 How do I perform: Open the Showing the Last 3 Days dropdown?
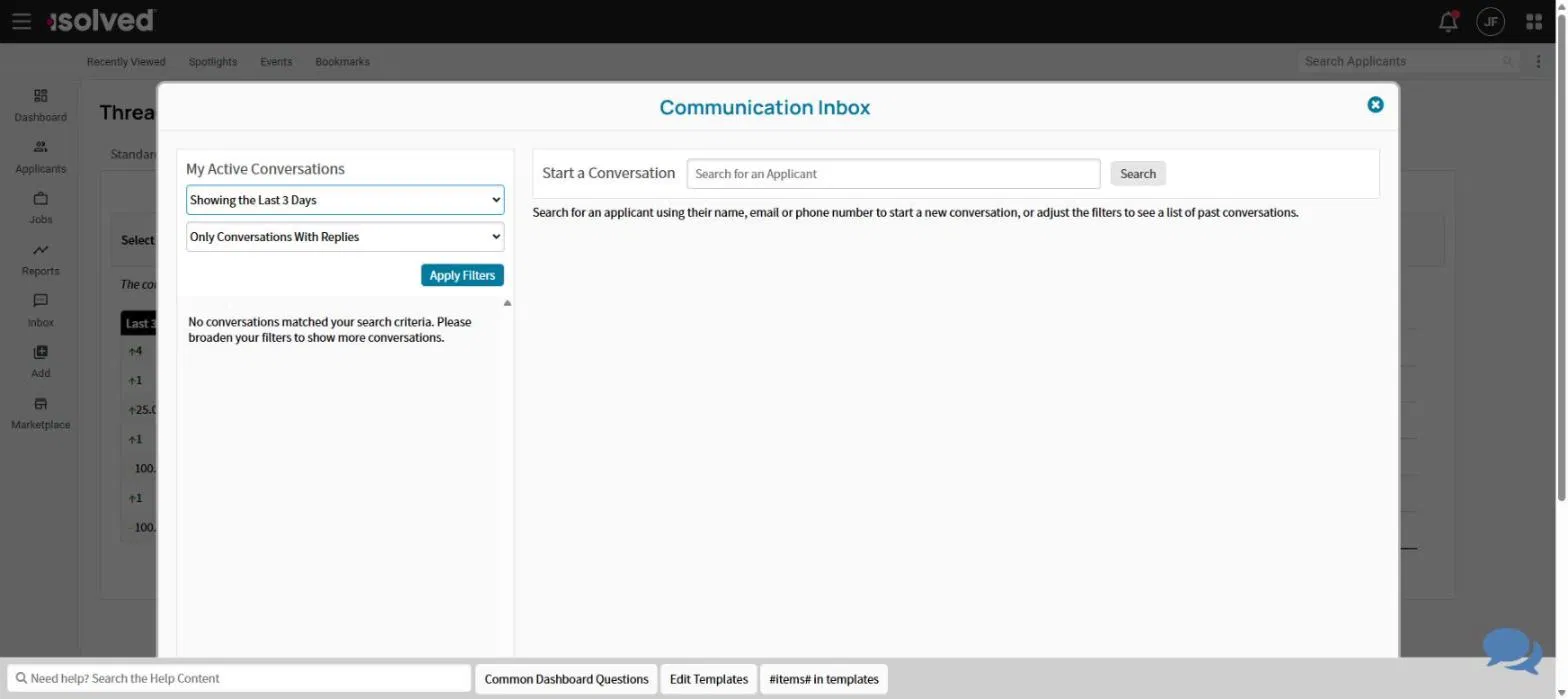coord(345,200)
